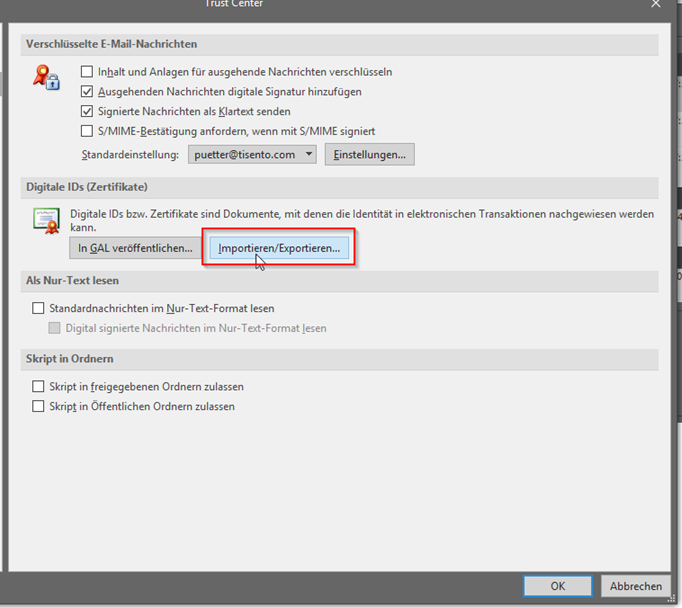This screenshot has width=682, height=608.
Task: Click the Digitale IDs description text
Action: pos(362,220)
